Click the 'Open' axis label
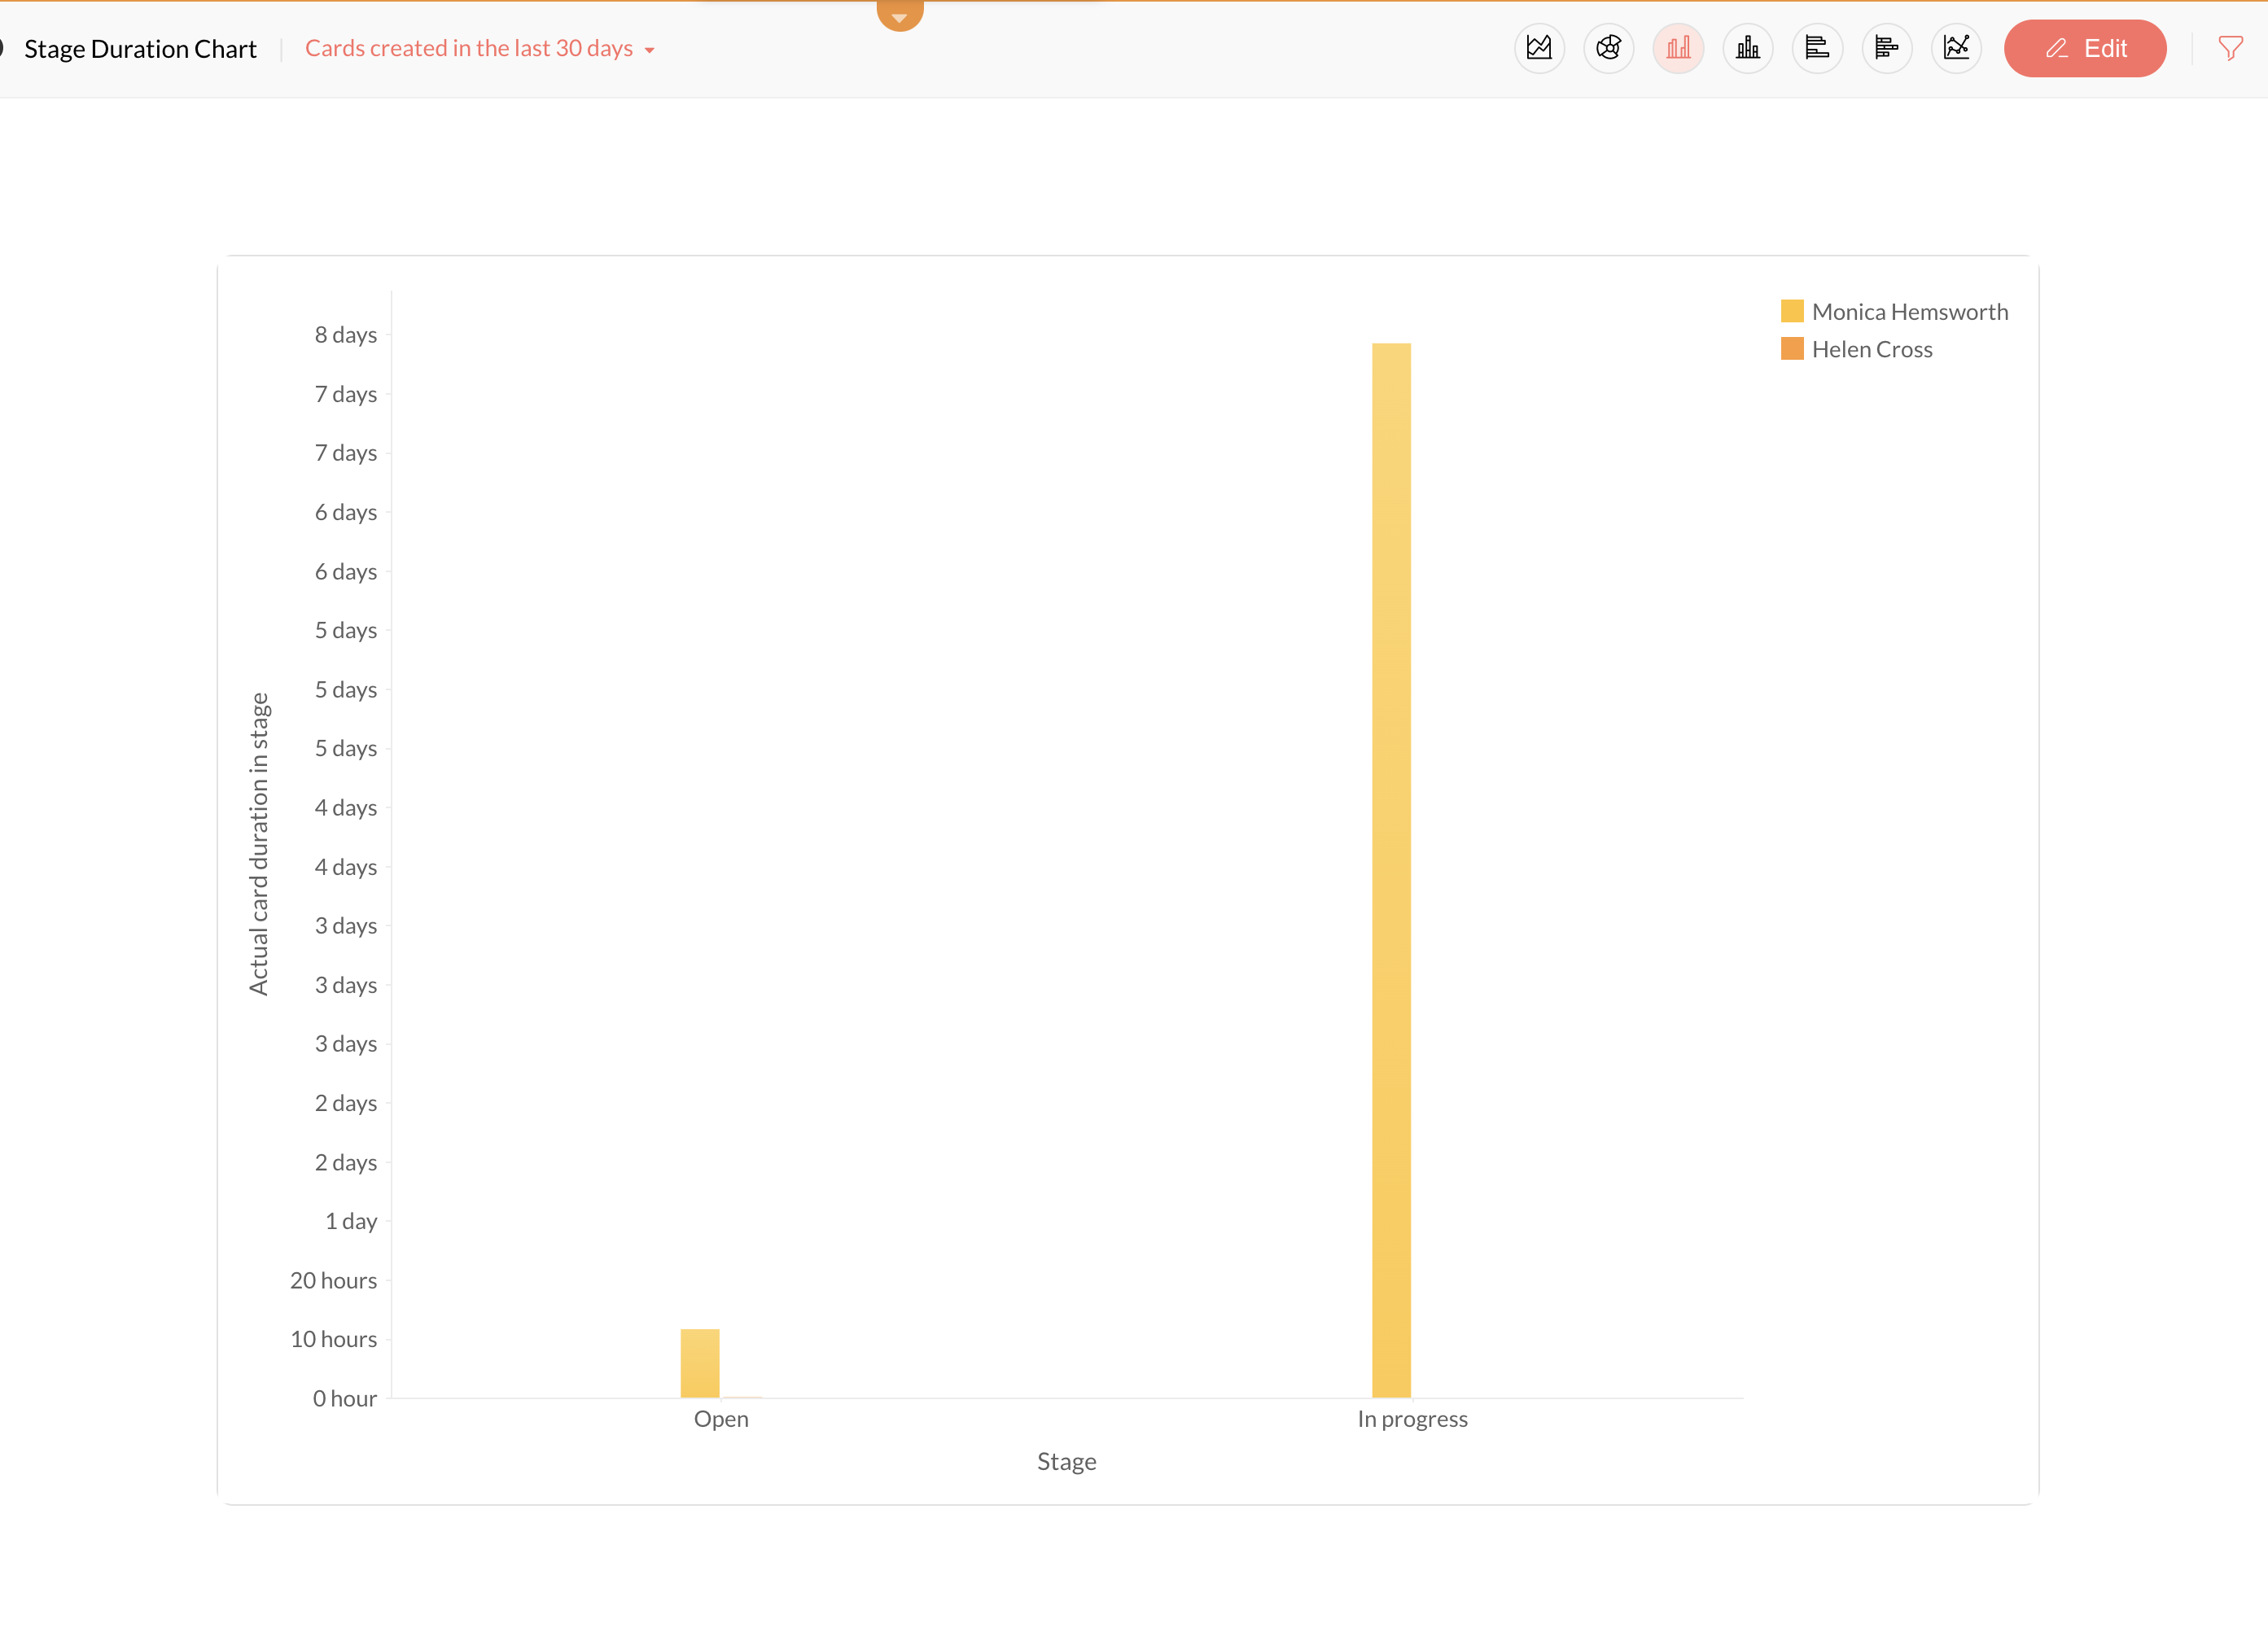The width and height of the screenshot is (2268, 1645). [x=721, y=1419]
